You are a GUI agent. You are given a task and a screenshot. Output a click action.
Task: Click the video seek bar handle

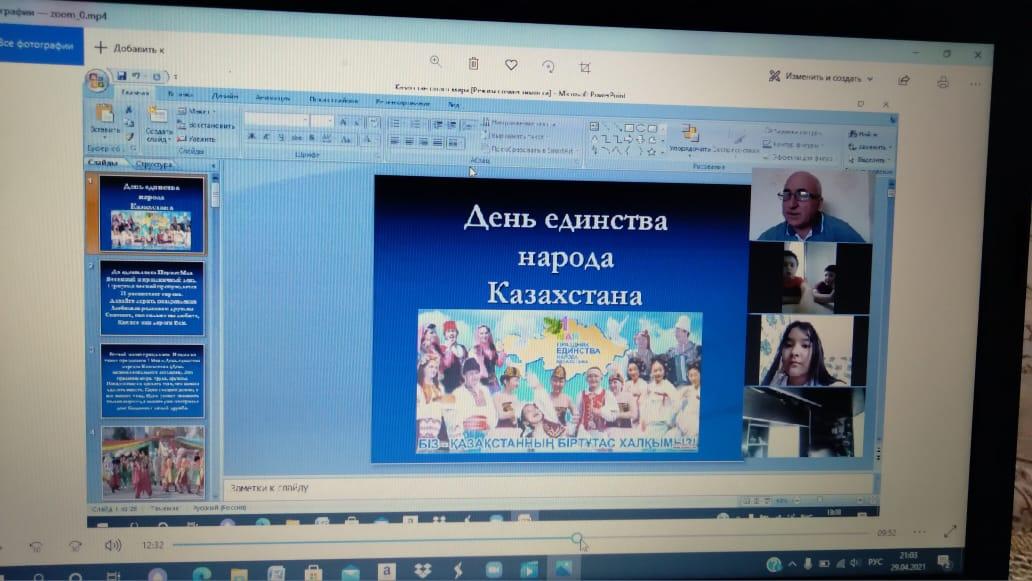click(577, 539)
